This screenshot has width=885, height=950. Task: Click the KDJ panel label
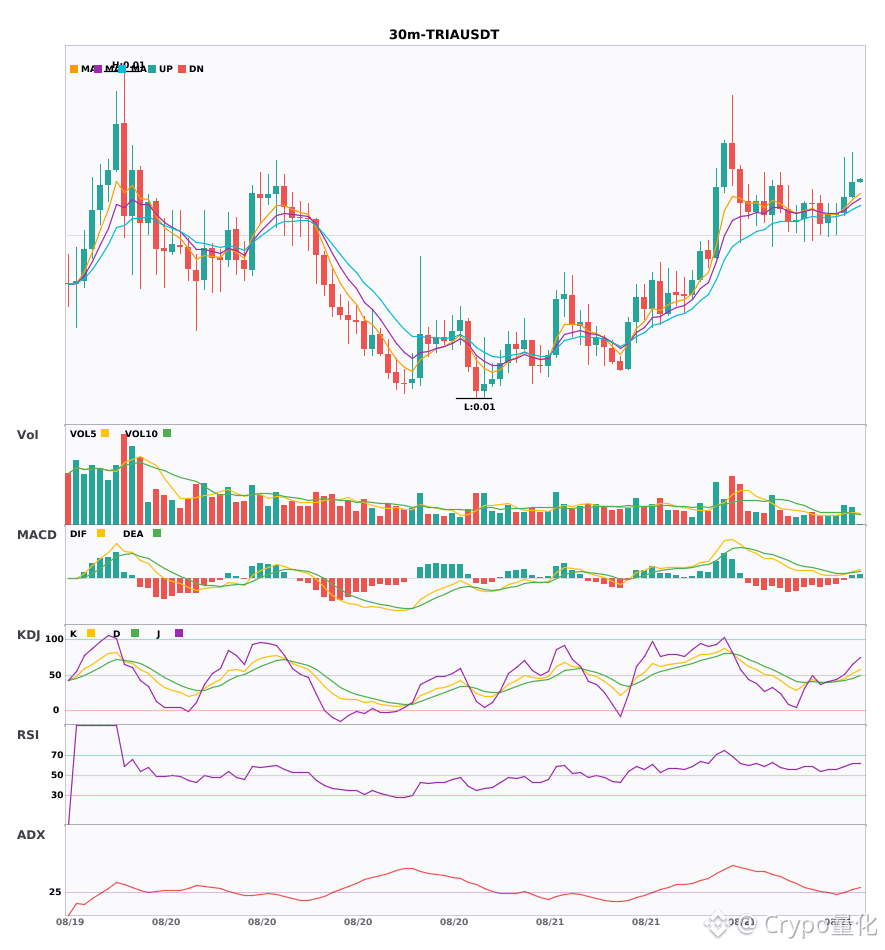[x=28, y=635]
